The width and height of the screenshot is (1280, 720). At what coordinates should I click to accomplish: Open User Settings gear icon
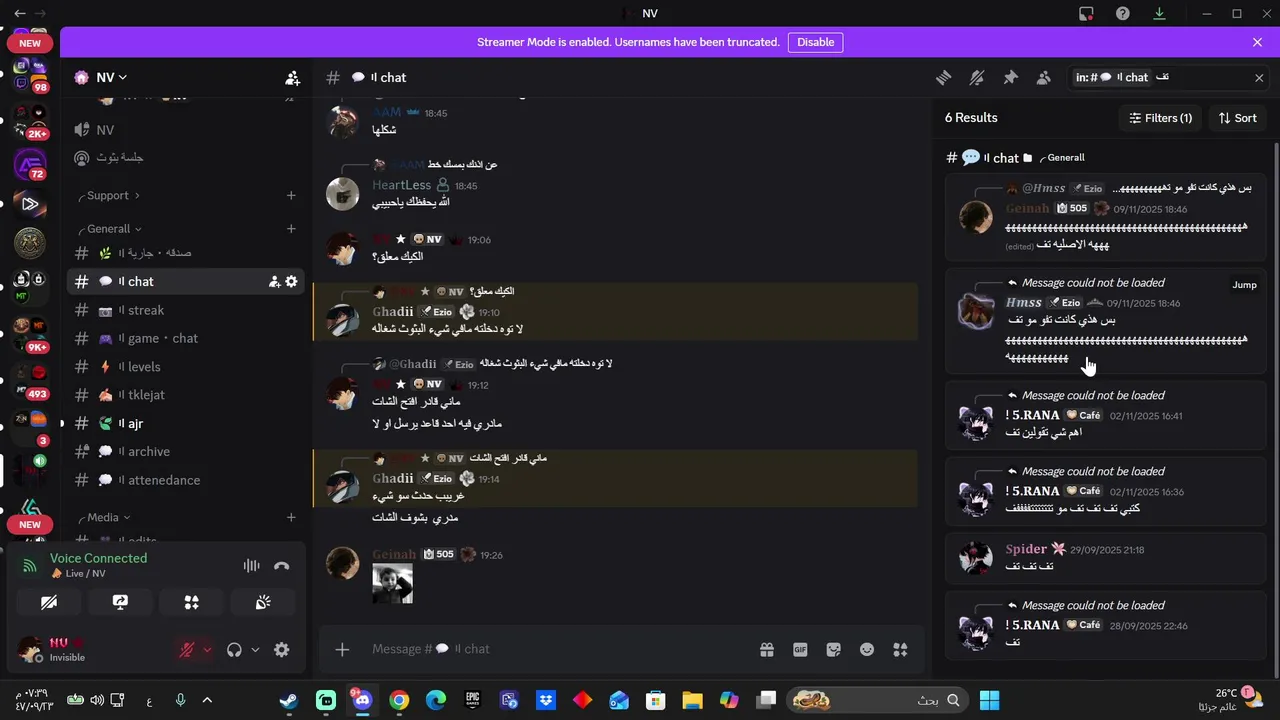pyautogui.click(x=282, y=650)
